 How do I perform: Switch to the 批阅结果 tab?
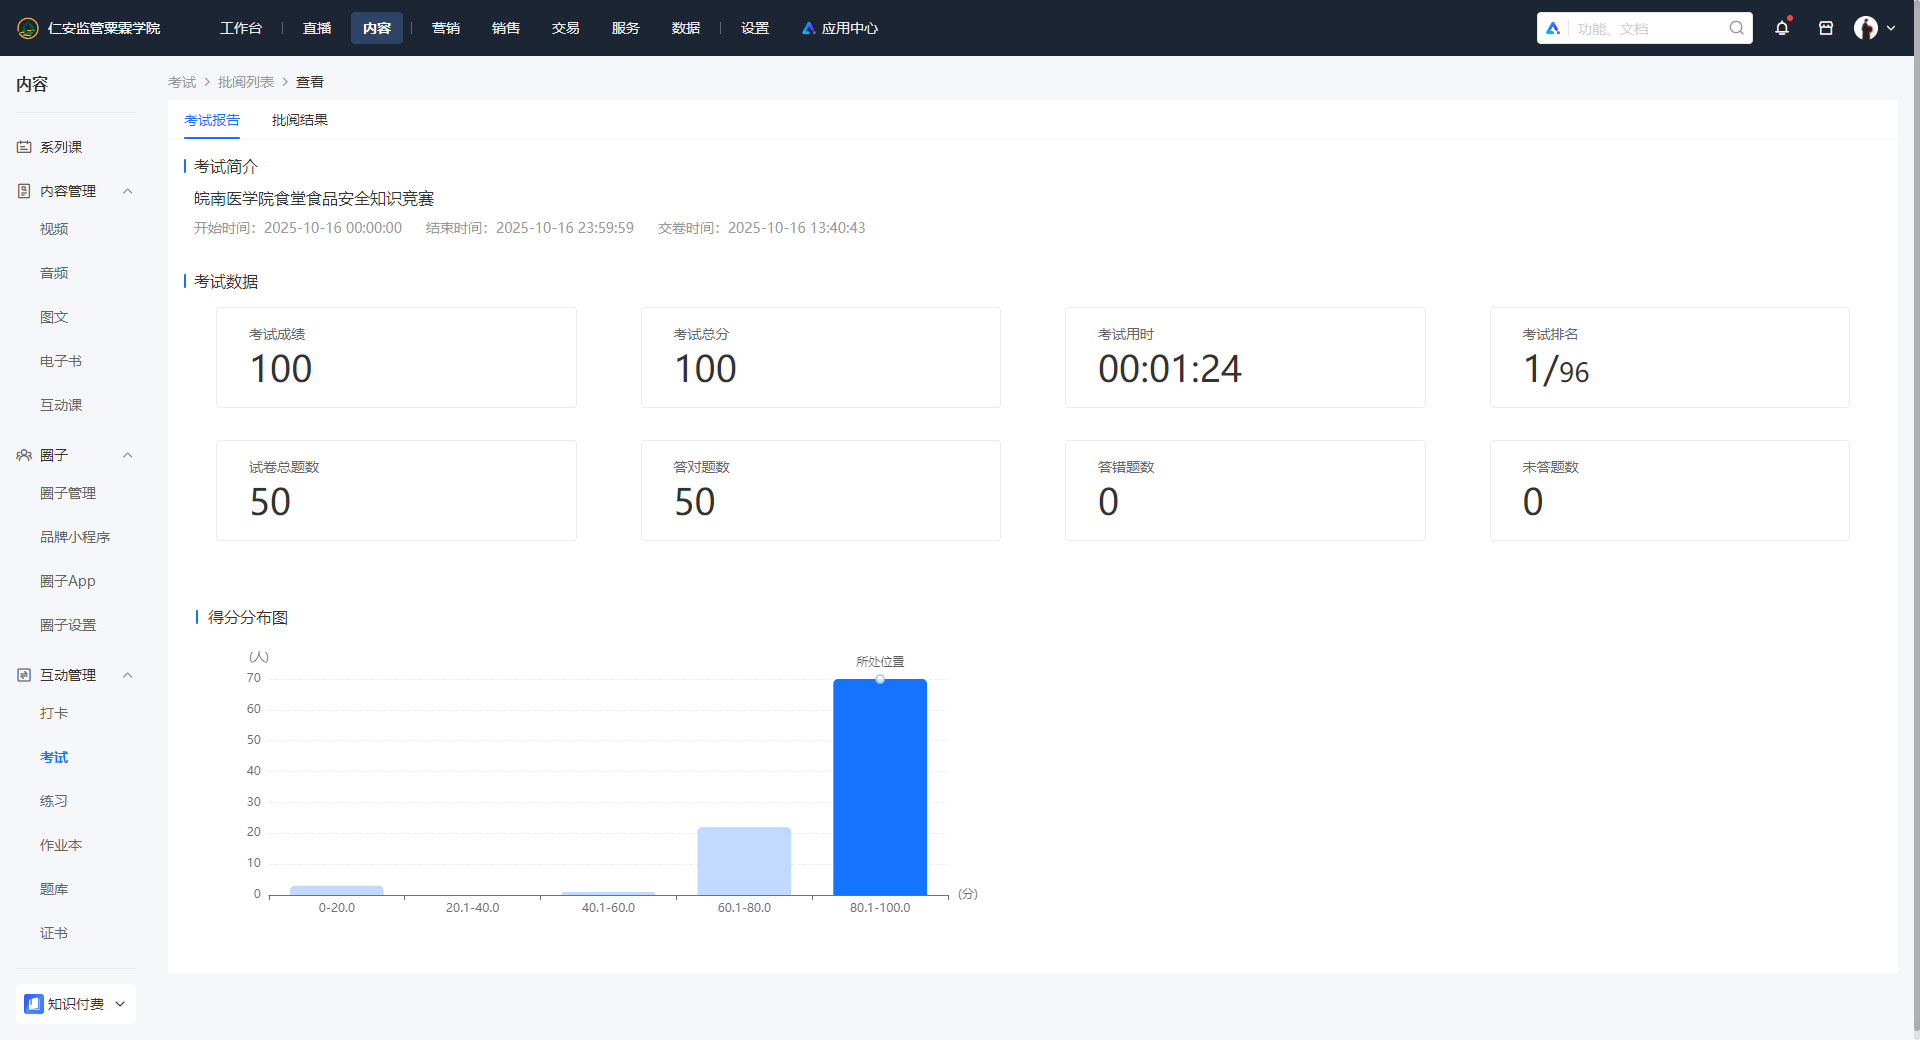(299, 120)
